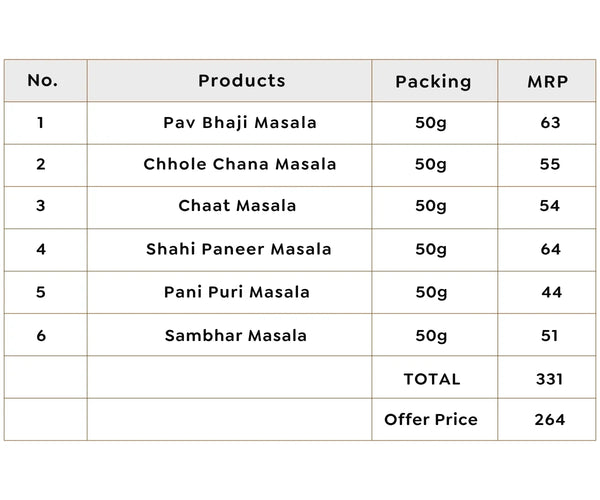Select the Offer Price label
The image size is (600, 500).
(x=431, y=420)
